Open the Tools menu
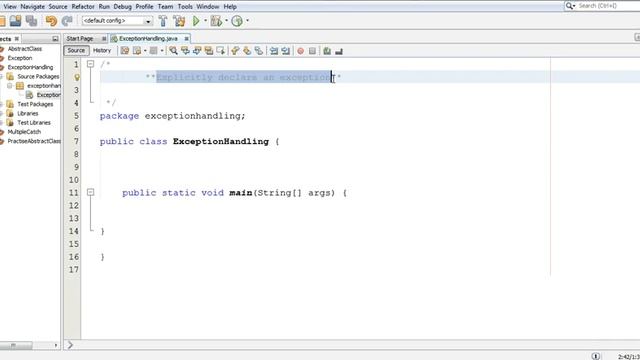The width and height of the screenshot is (640, 360). coord(185,7)
